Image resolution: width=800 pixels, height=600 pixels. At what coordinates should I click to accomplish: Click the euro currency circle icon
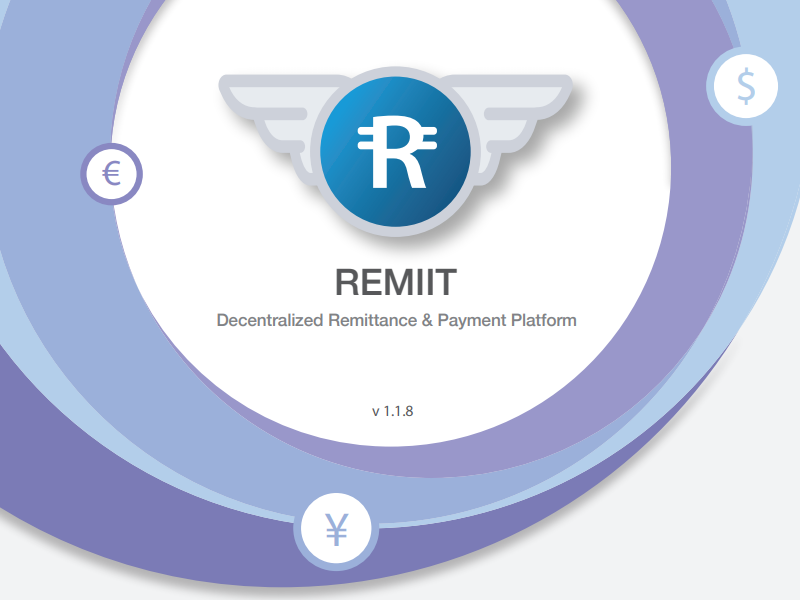coord(111,174)
